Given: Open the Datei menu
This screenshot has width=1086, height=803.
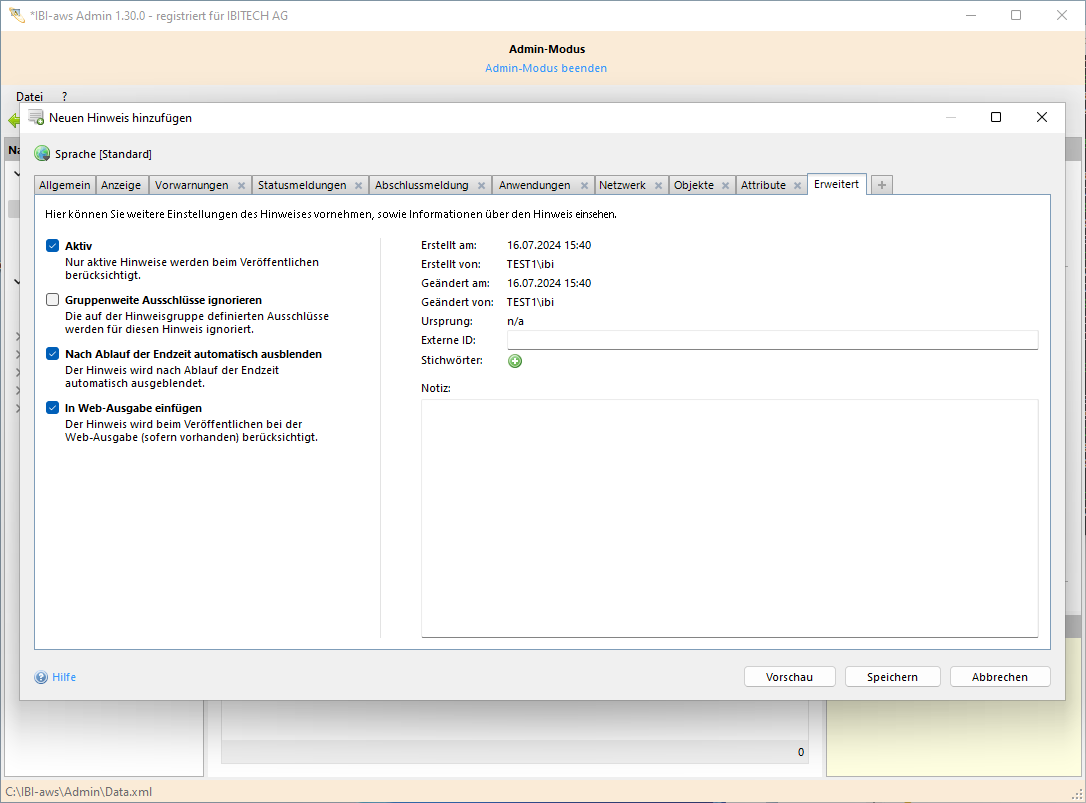Looking at the screenshot, I should [x=29, y=97].
